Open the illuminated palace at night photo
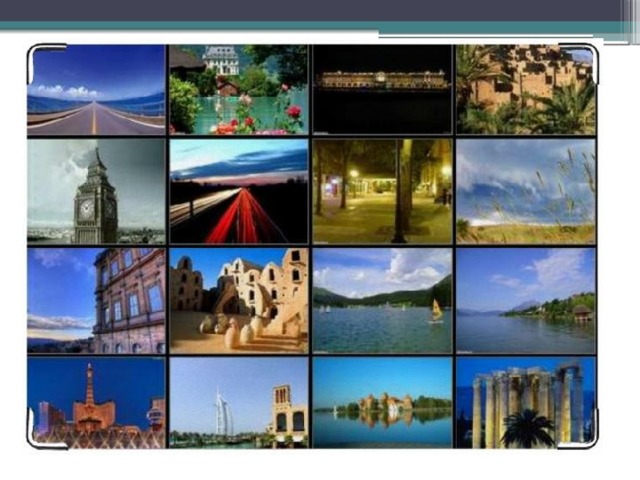Screen dimensions: 640x480 tap(382, 90)
